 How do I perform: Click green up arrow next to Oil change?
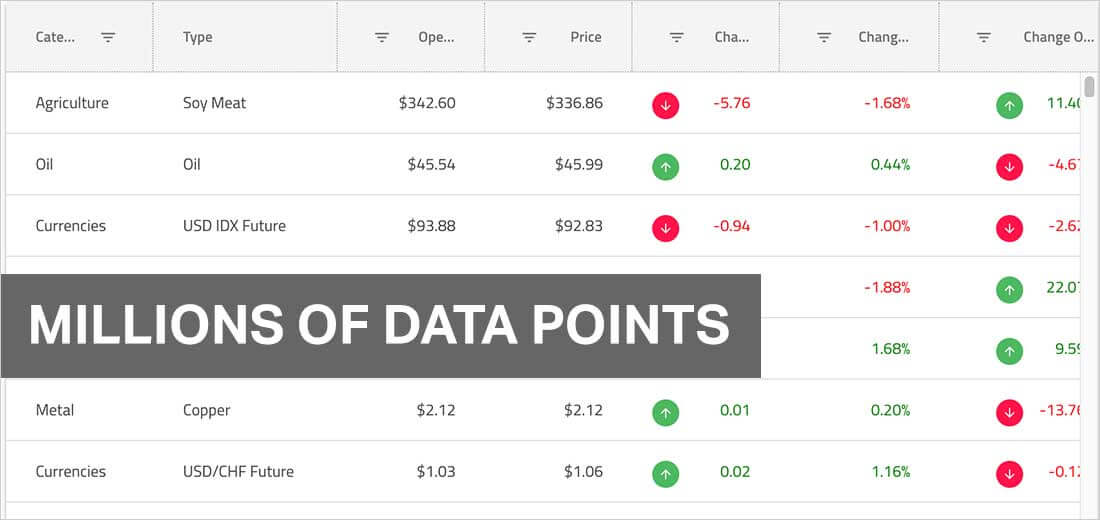pyautogui.click(x=665, y=166)
